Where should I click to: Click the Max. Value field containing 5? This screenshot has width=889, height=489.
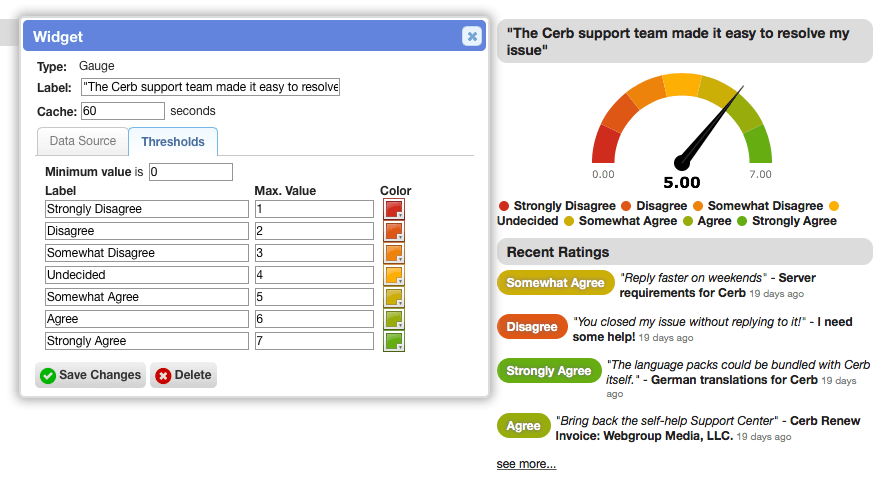(314, 297)
